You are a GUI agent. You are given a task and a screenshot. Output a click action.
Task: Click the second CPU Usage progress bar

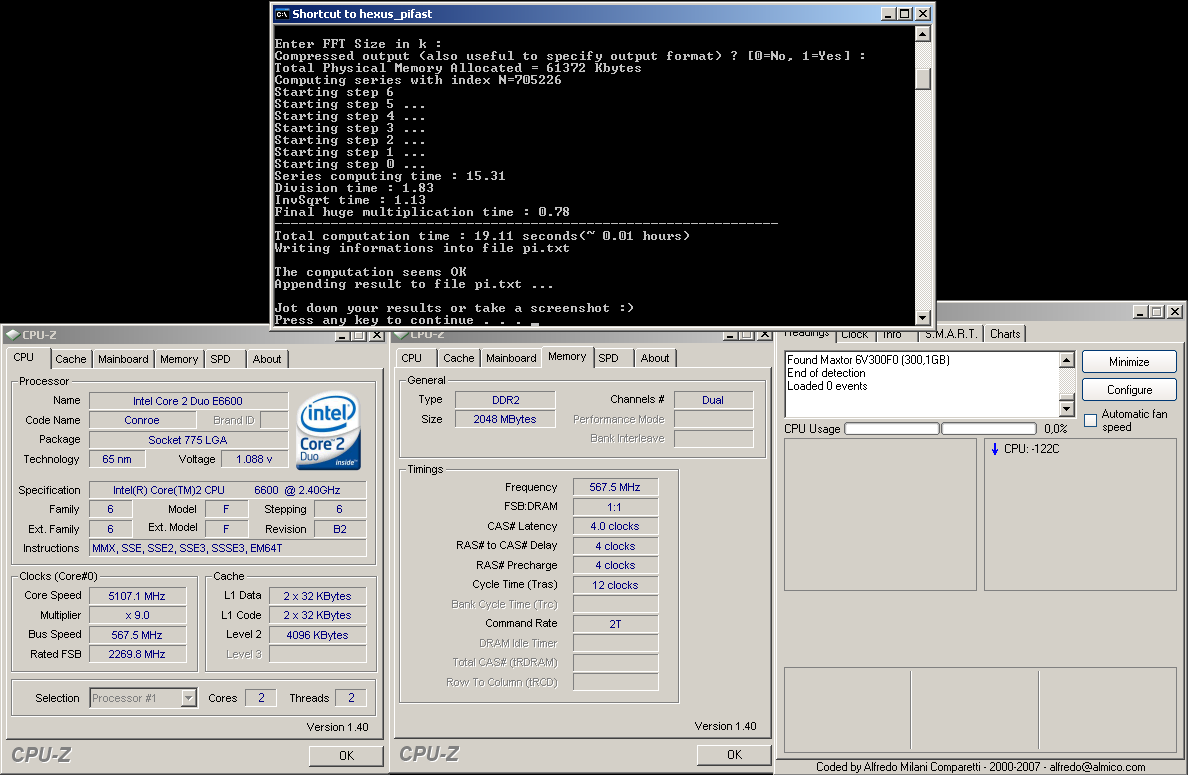(x=988, y=429)
